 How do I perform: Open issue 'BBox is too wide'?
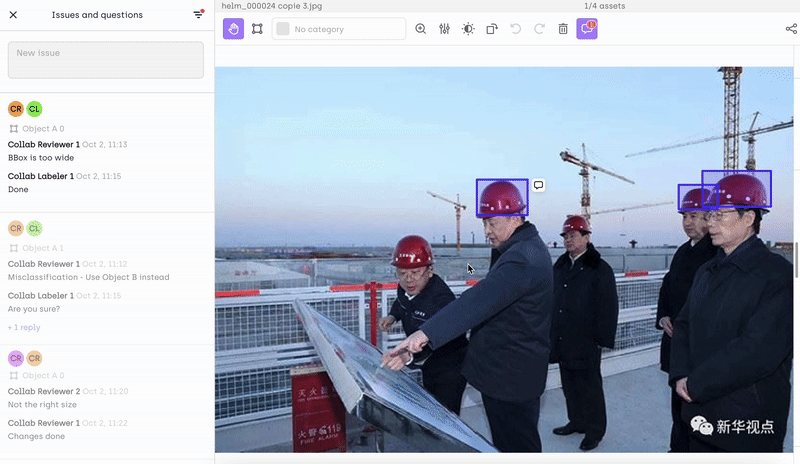point(41,158)
